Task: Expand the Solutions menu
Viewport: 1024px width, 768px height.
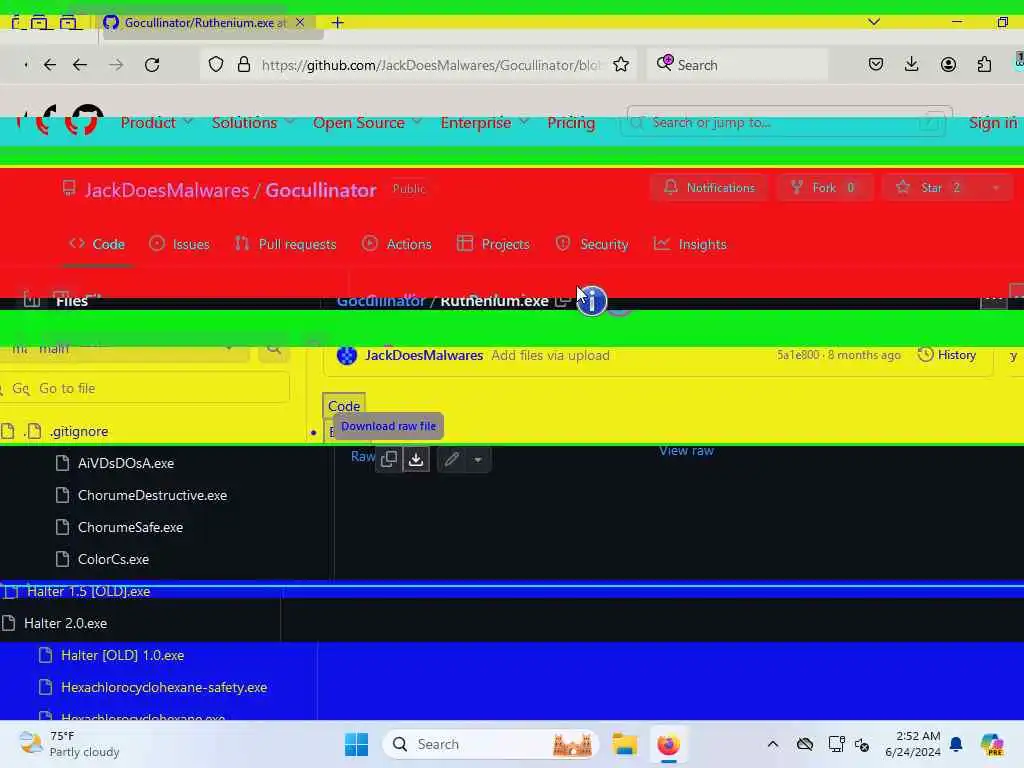Action: 253,123
